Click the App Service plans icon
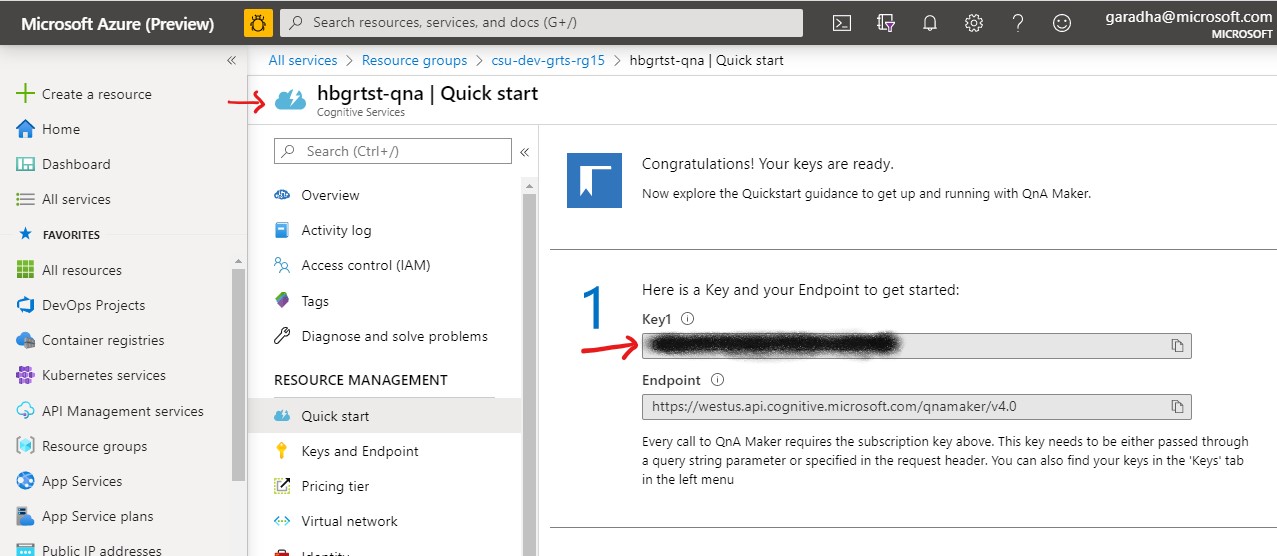 coord(26,516)
